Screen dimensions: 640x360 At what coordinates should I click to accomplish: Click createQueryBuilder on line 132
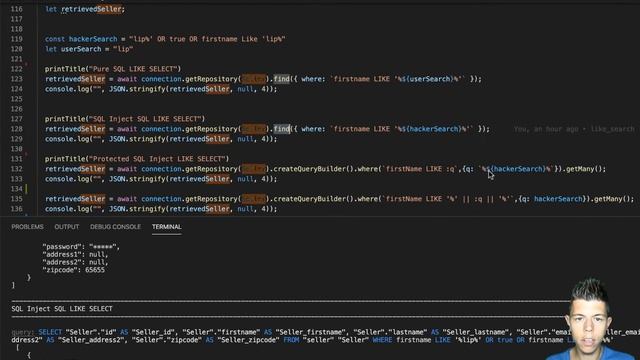point(309,169)
